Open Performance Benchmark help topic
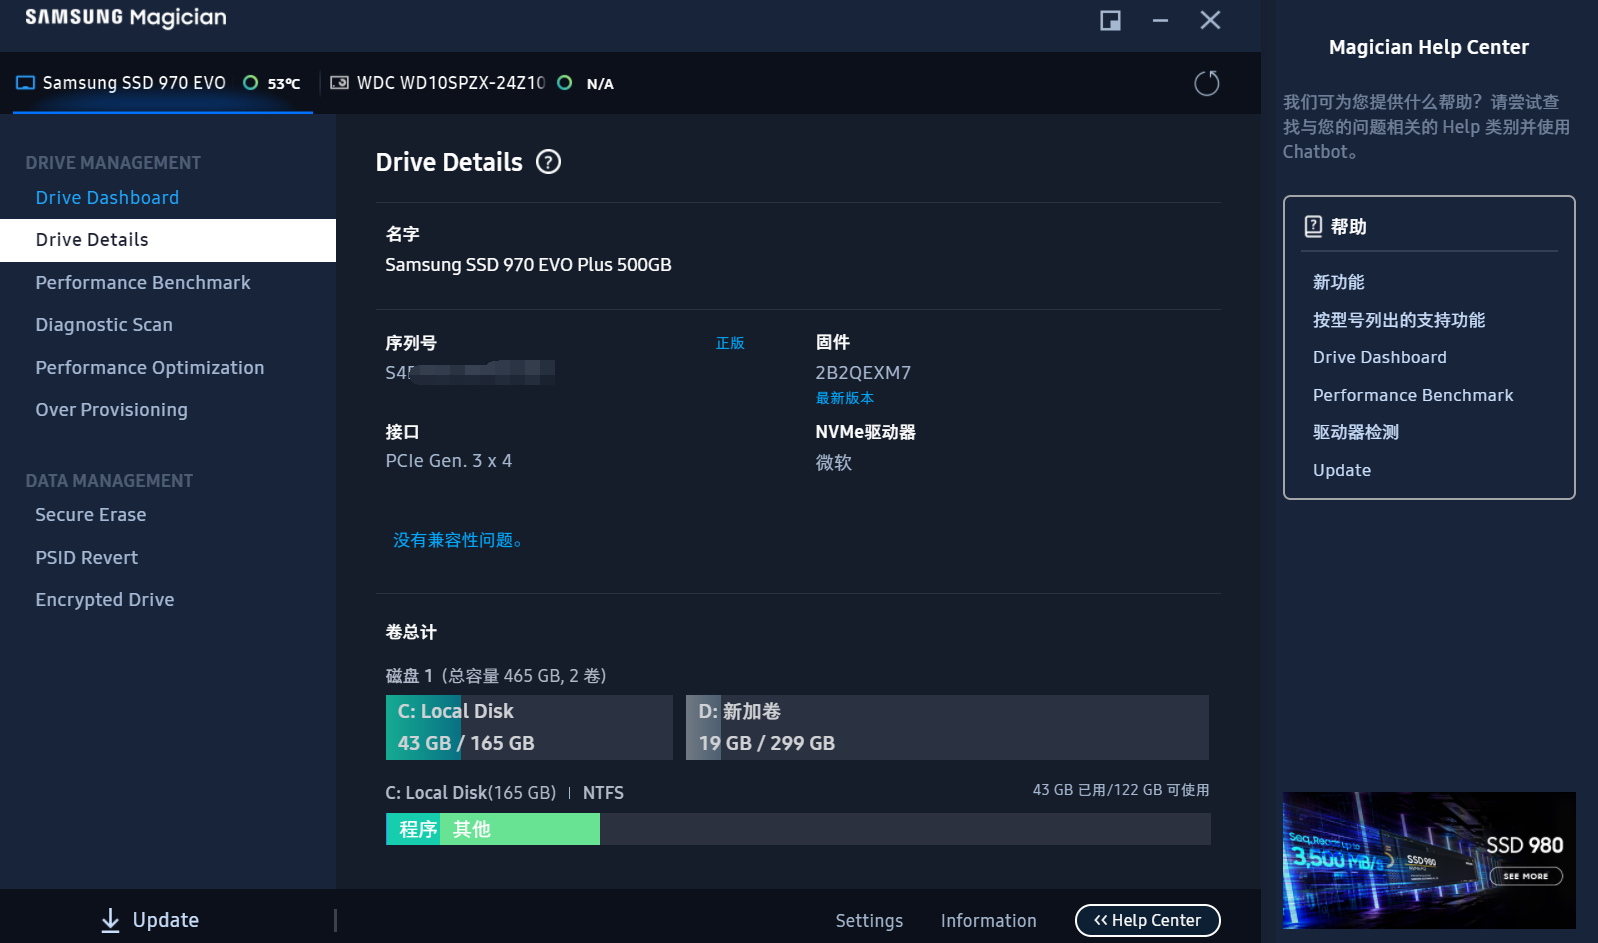Viewport: 1598px width, 943px height. pos(1413,395)
